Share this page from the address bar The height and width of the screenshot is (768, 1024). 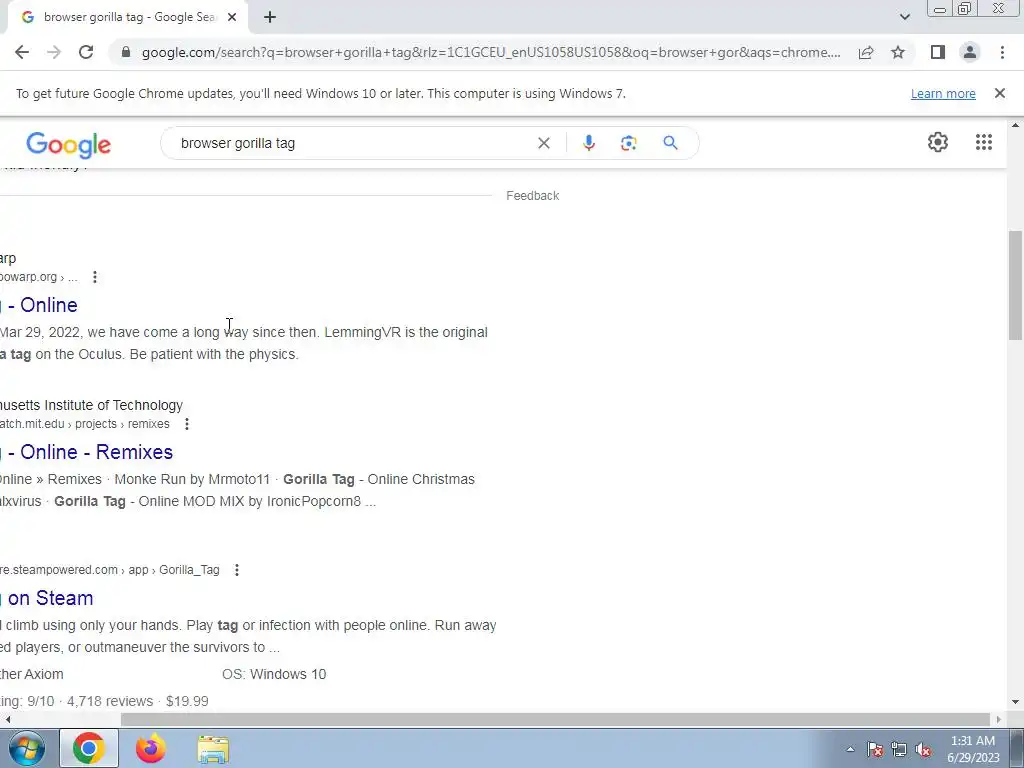pyautogui.click(x=866, y=52)
